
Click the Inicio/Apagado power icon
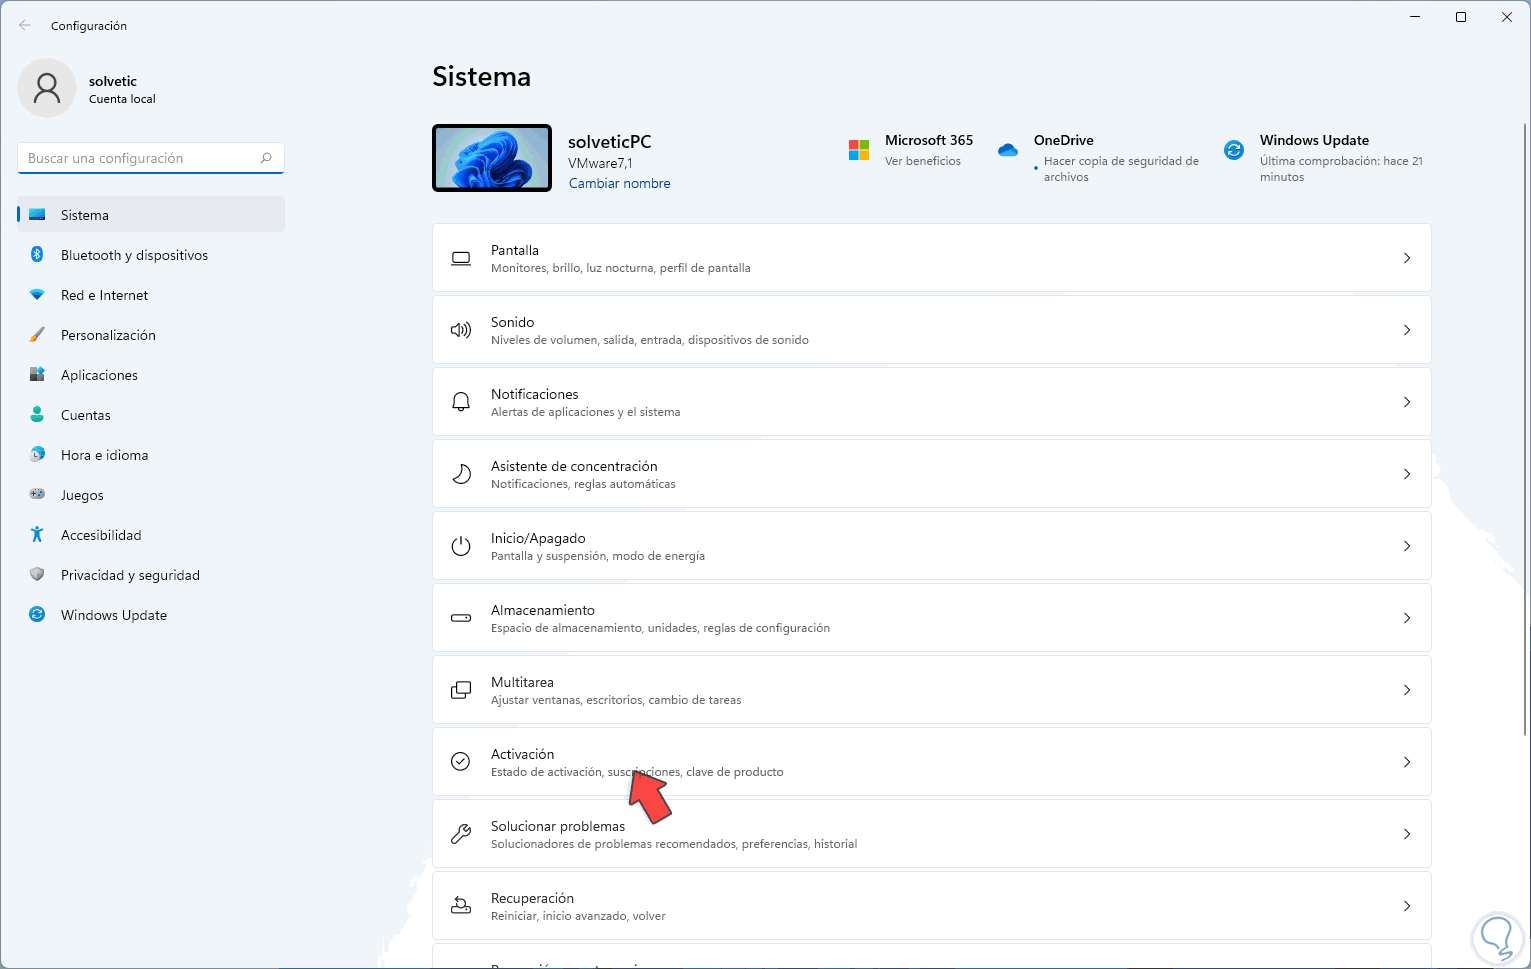pos(461,546)
